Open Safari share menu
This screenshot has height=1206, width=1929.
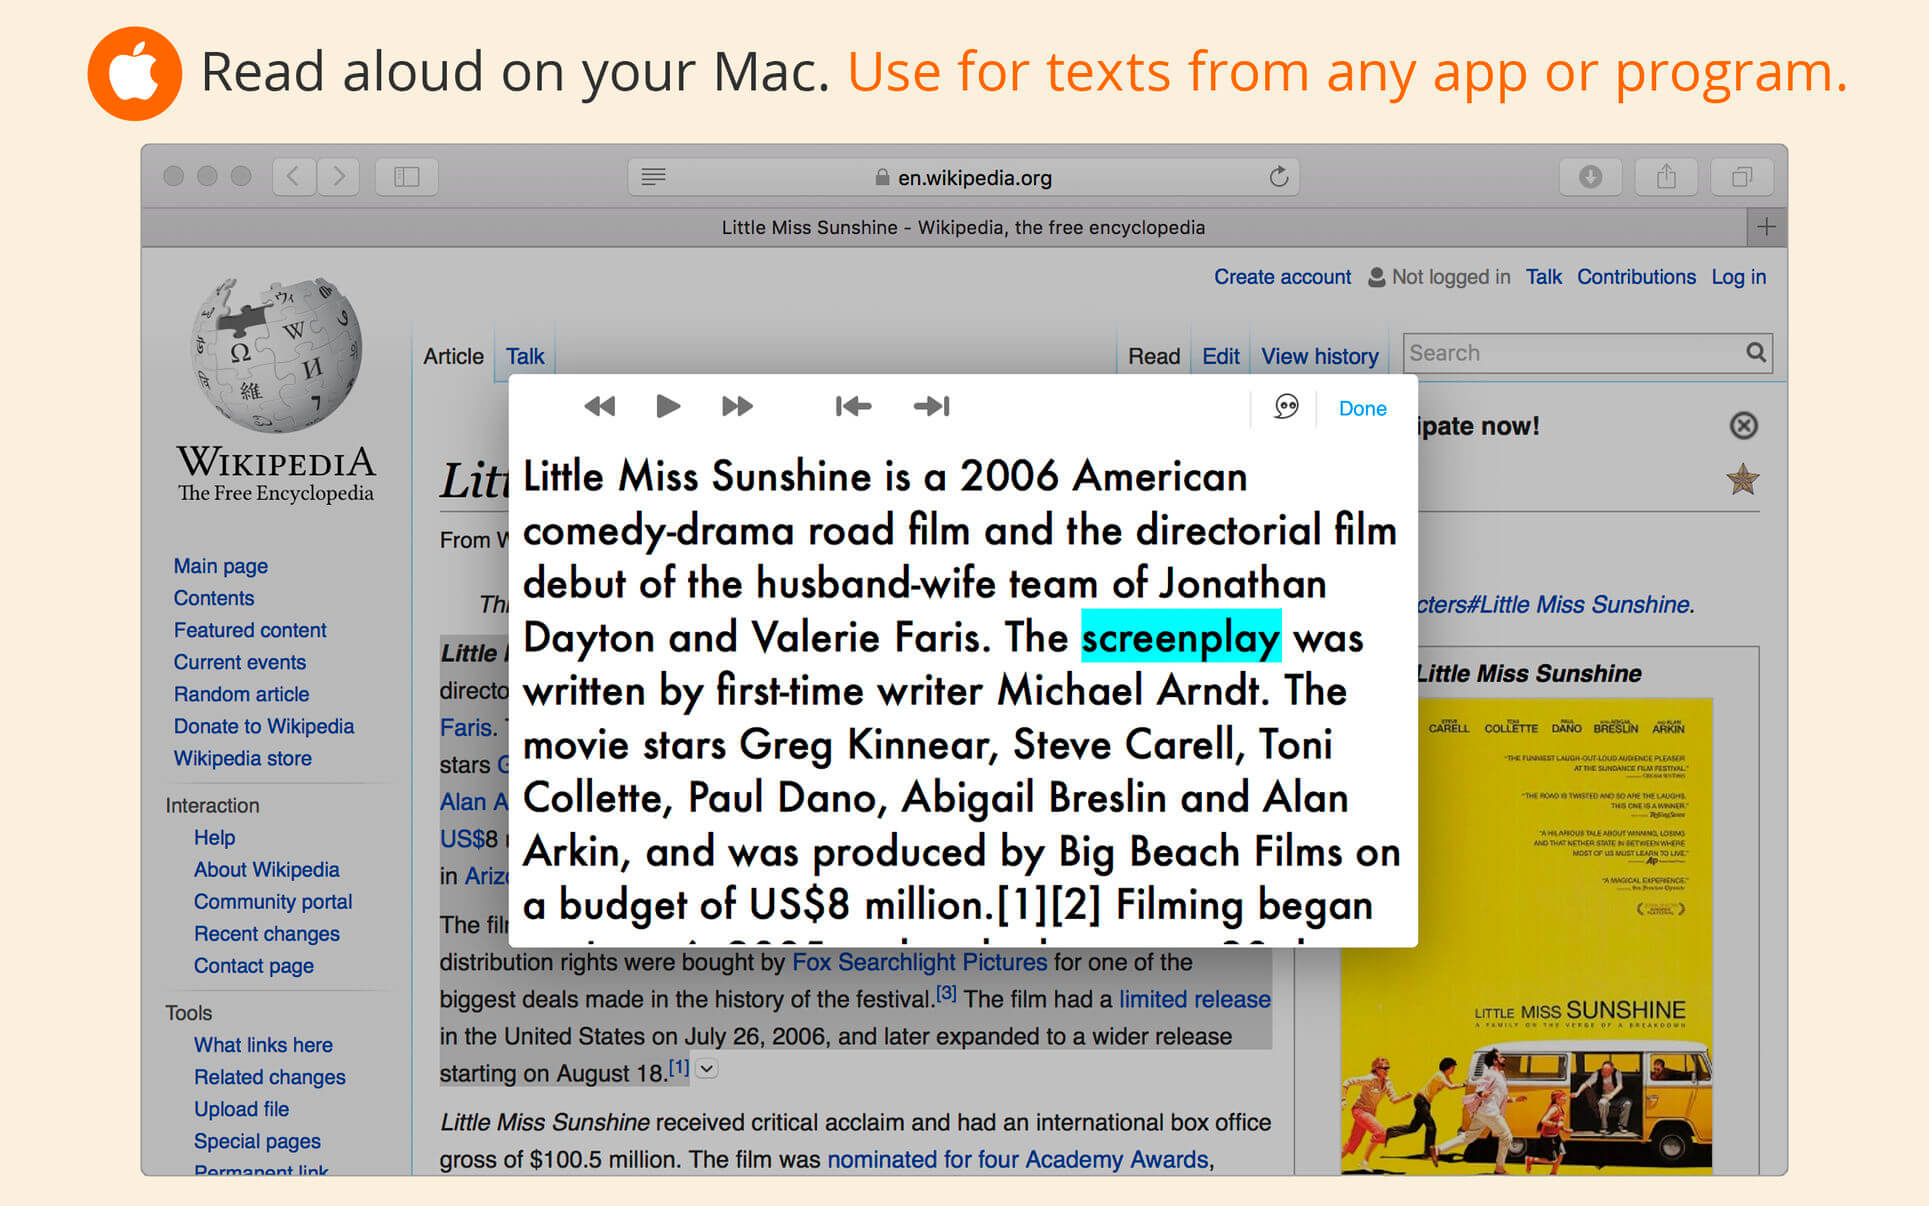pyautogui.click(x=1666, y=177)
